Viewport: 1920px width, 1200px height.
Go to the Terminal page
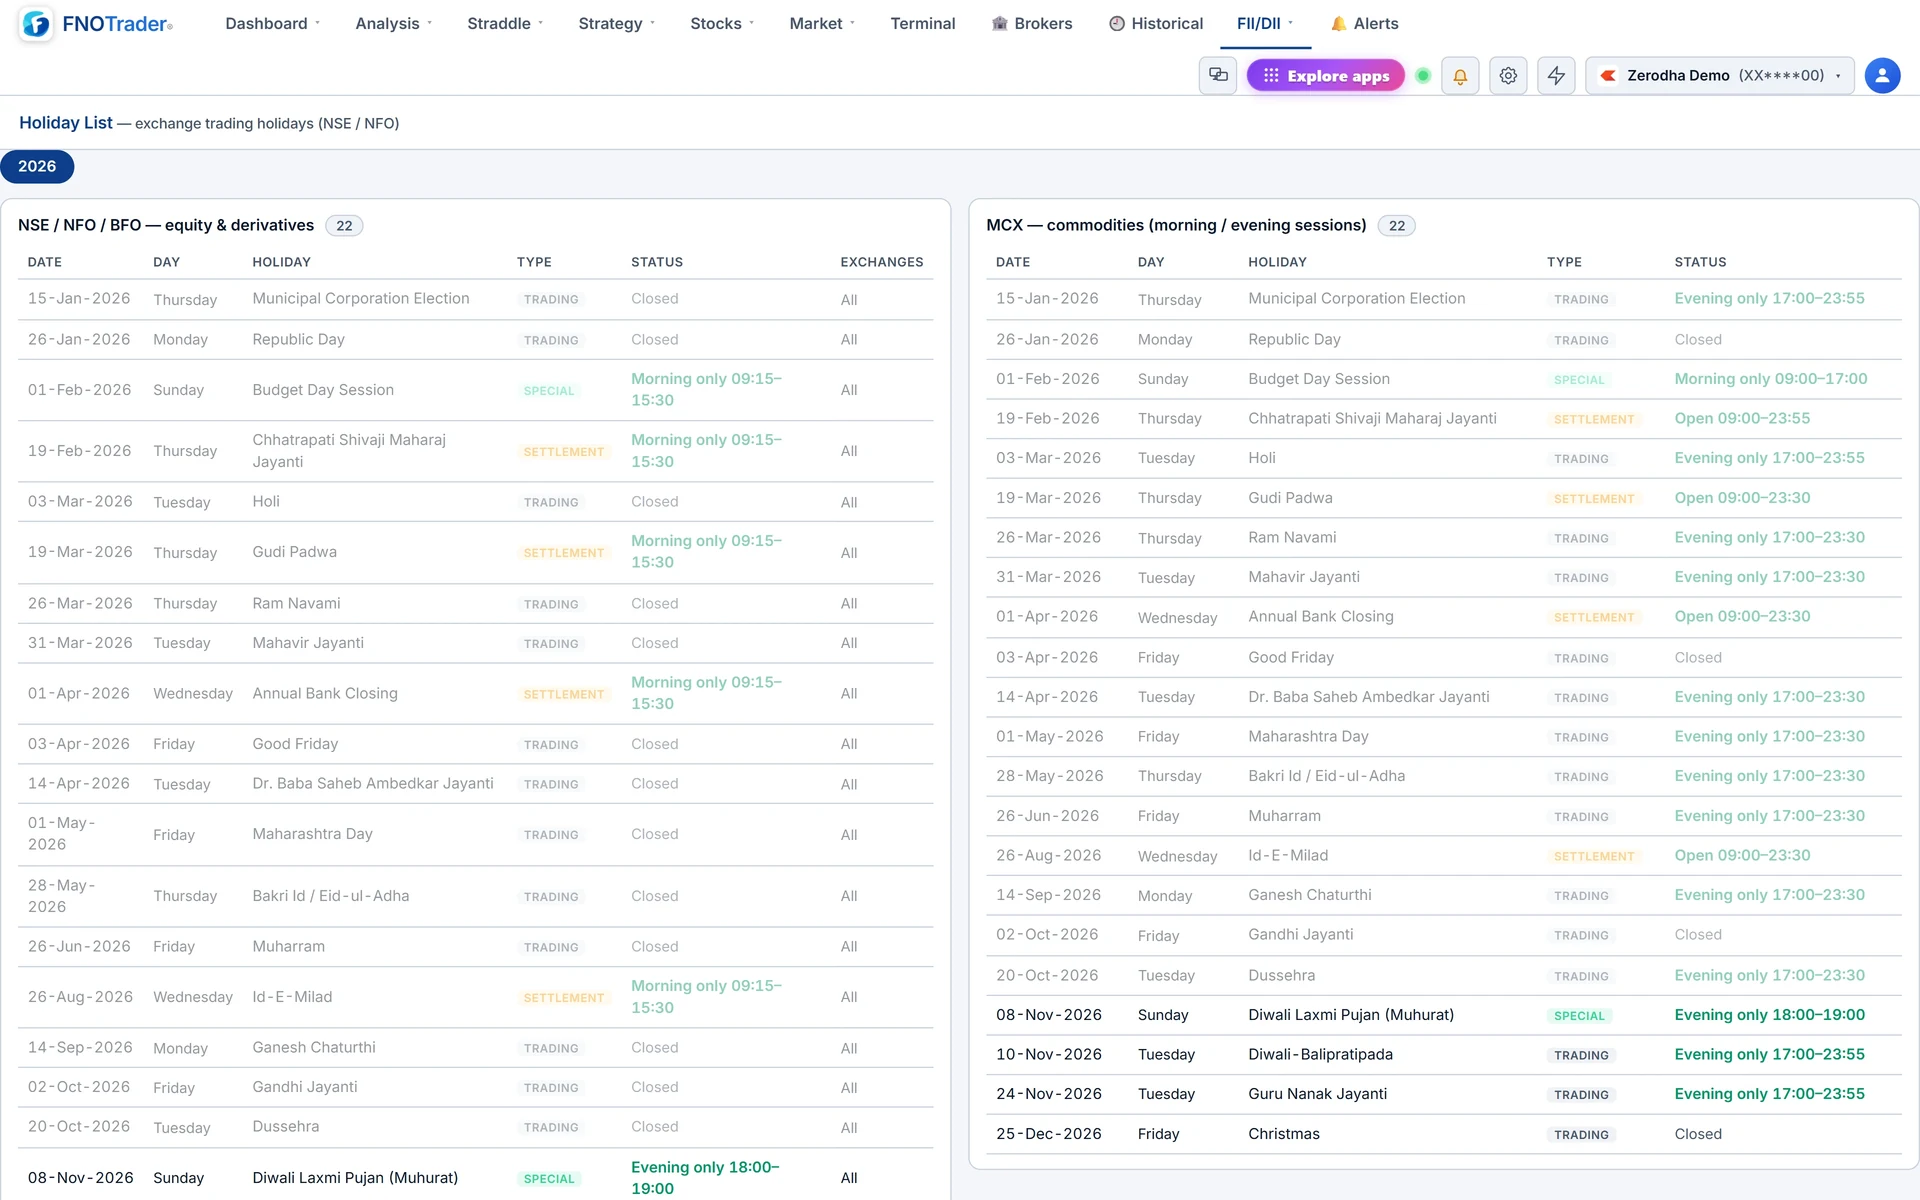(923, 23)
